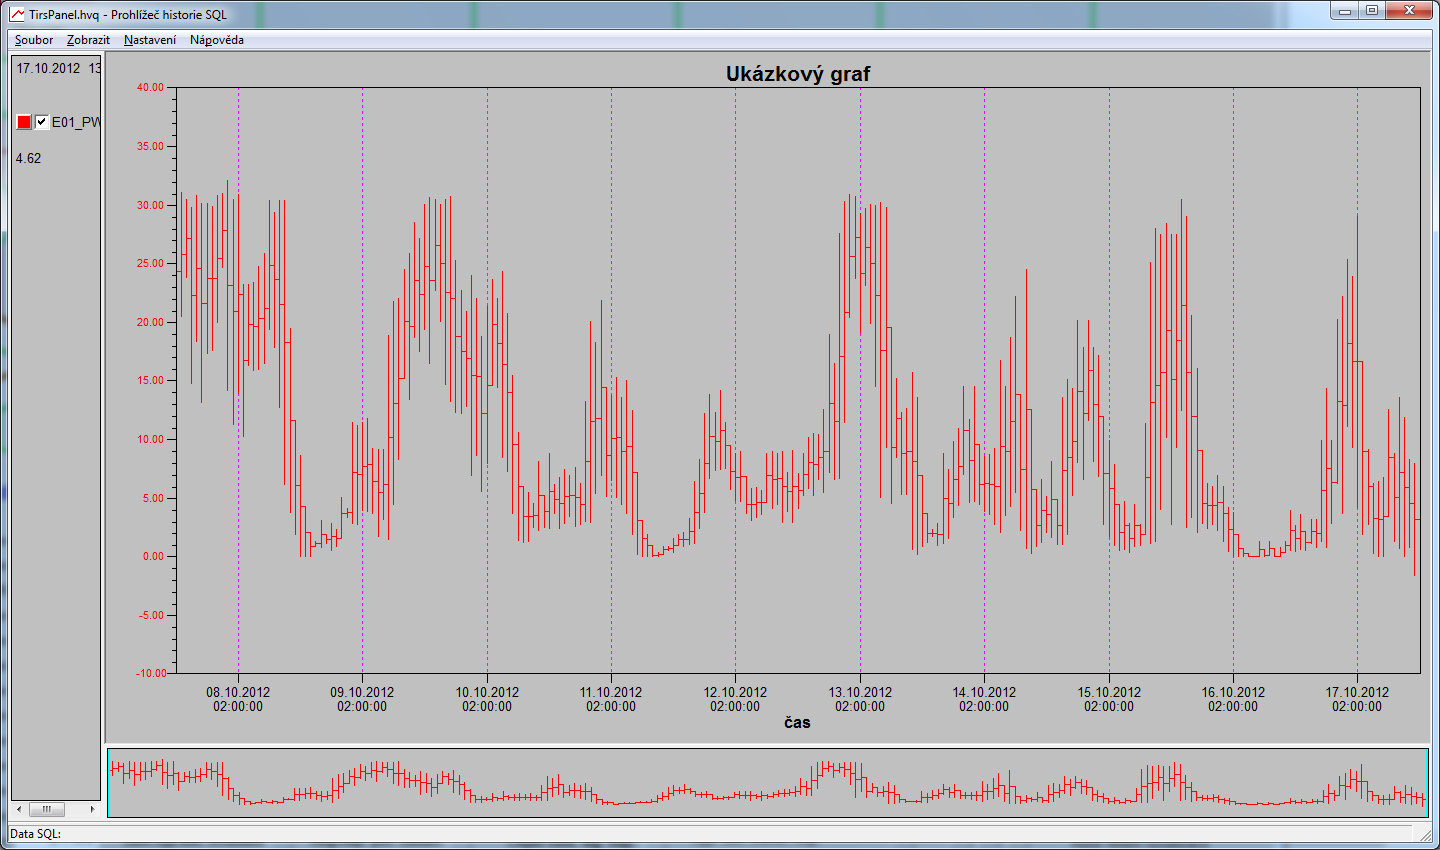Maximize the Prohlížeč historie SQL window

coord(1372,11)
